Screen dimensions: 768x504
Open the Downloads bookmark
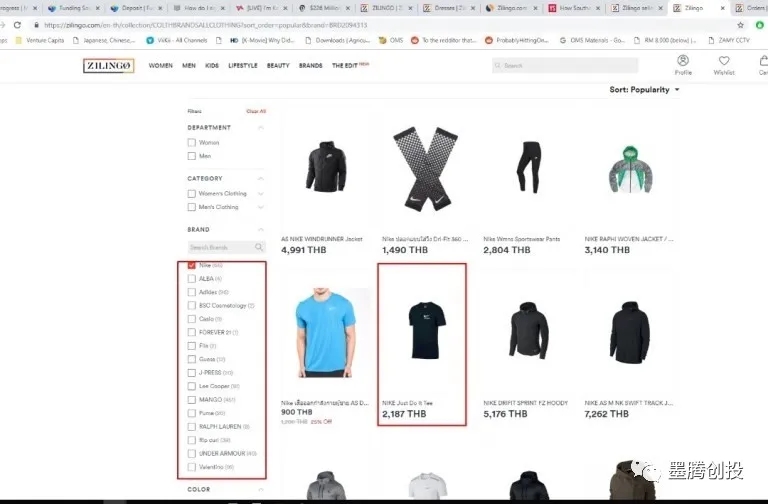(338, 40)
